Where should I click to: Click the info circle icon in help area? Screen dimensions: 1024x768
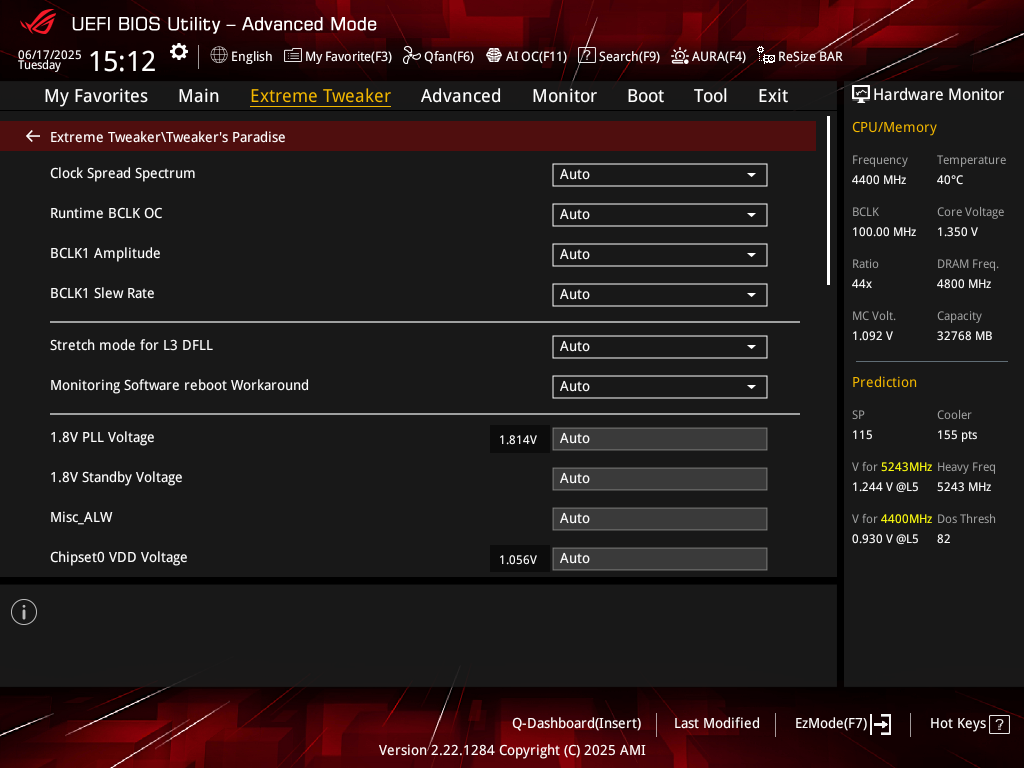(x=24, y=612)
